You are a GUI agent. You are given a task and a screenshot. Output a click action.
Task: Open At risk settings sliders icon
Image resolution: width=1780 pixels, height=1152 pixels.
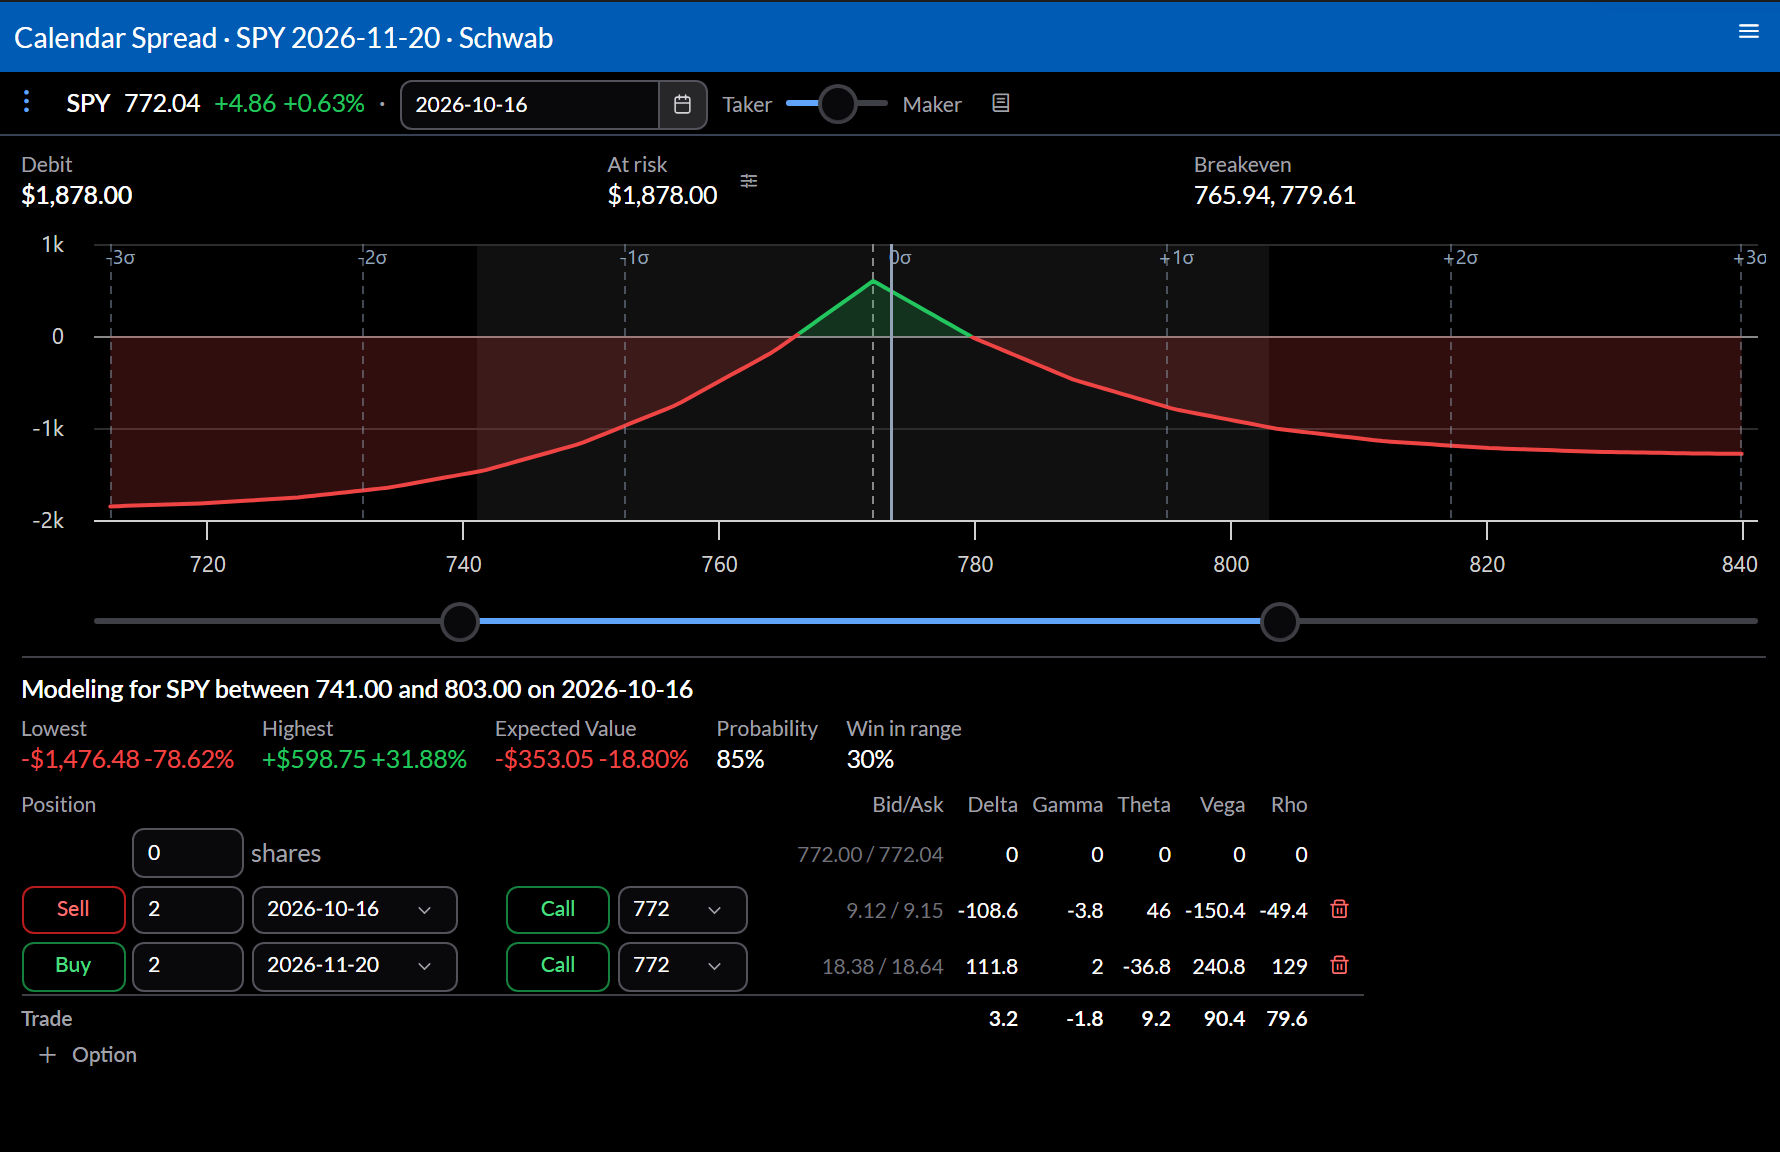749,181
